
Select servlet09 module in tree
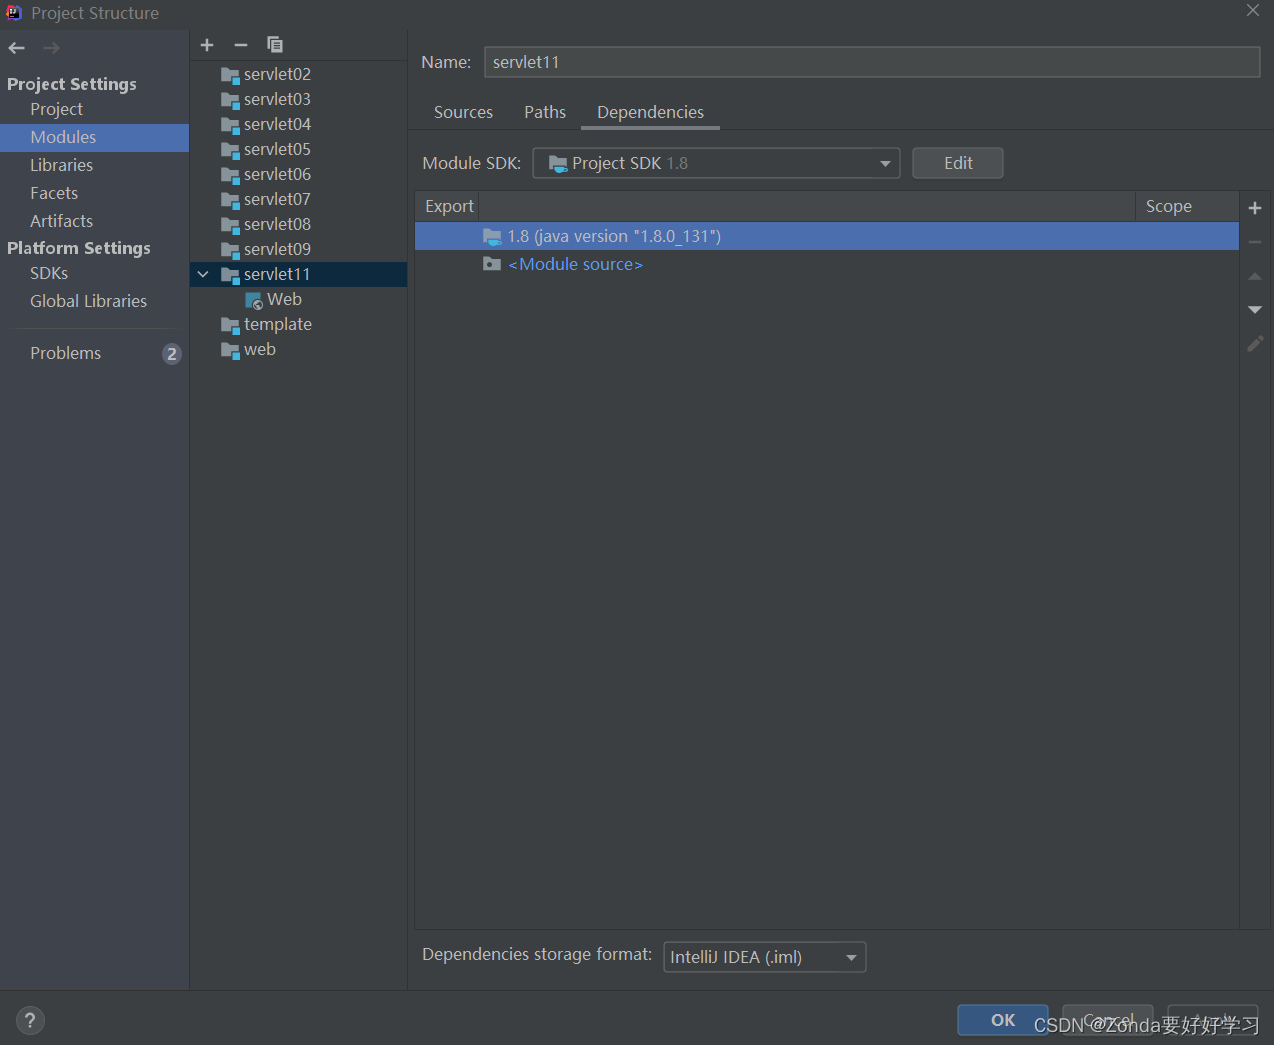pos(277,249)
